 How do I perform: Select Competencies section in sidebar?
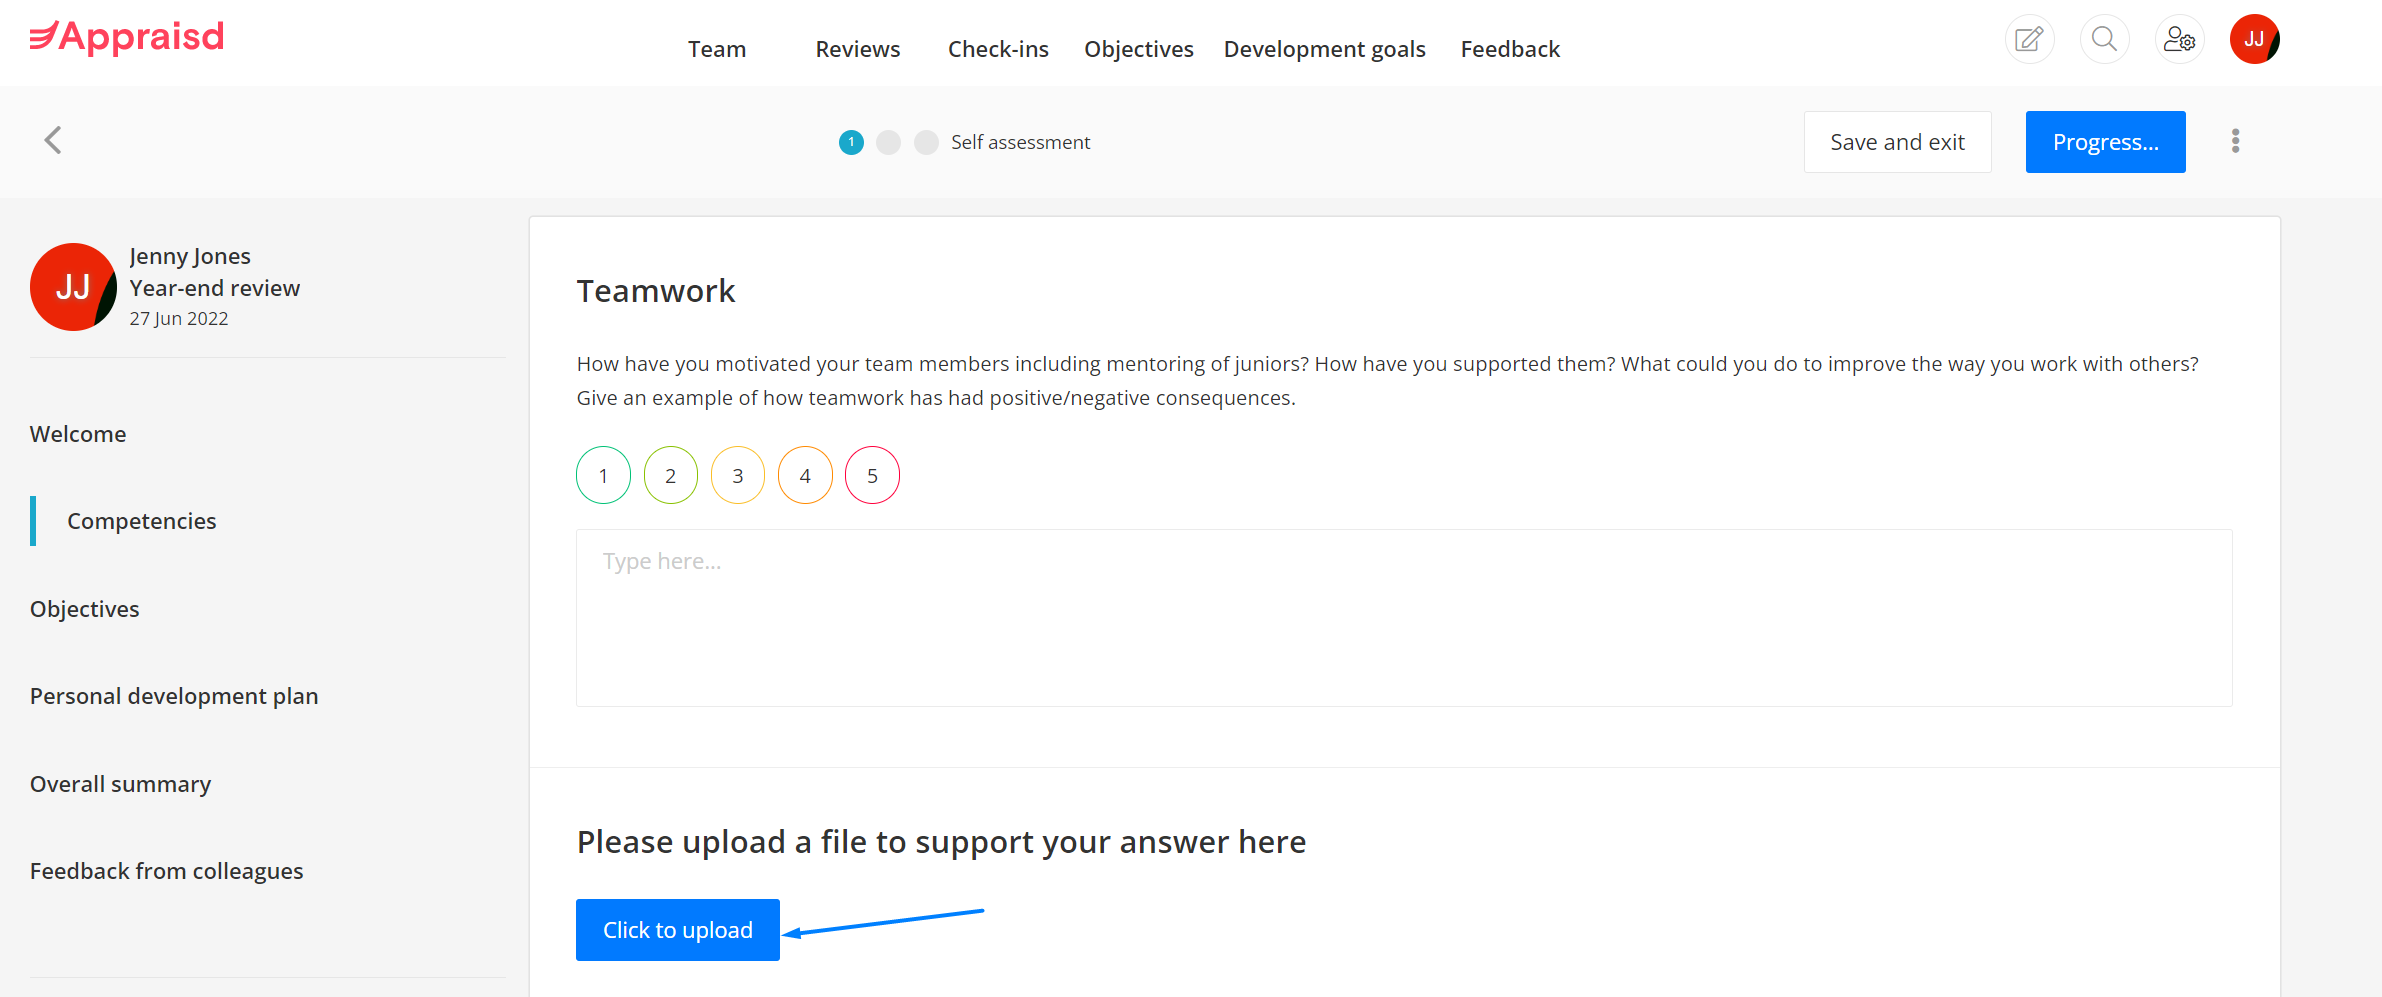pyautogui.click(x=141, y=521)
